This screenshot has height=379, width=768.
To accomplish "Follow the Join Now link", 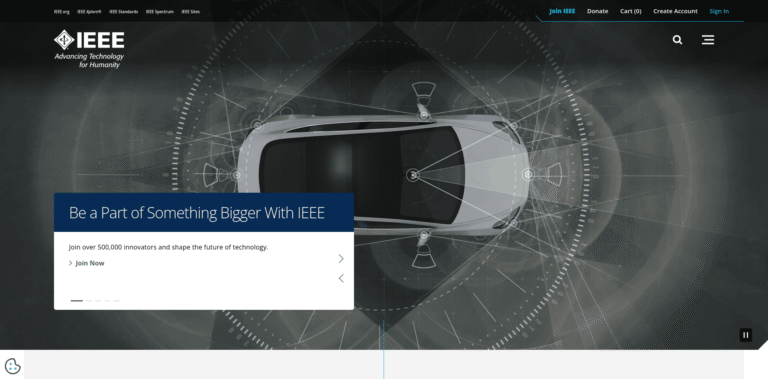I will pos(87,263).
